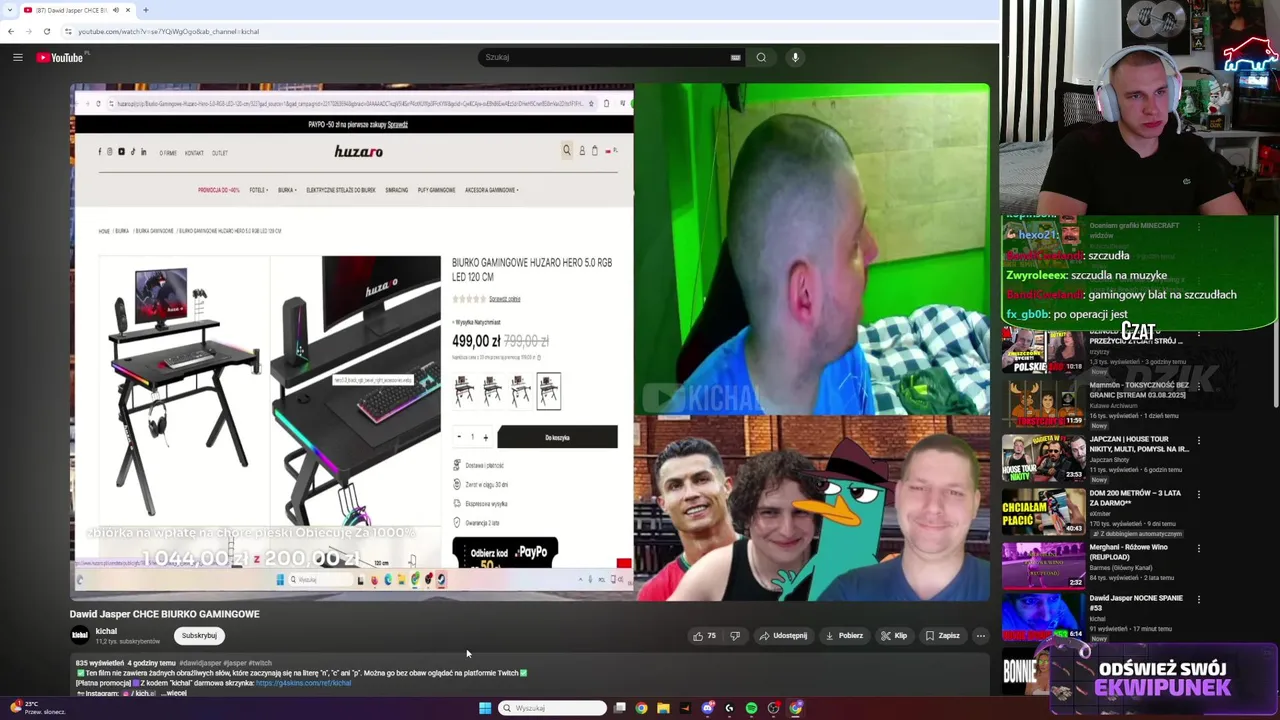The image size is (1280, 720).
Task: Open File Explorer from taskbar
Action: click(663, 708)
